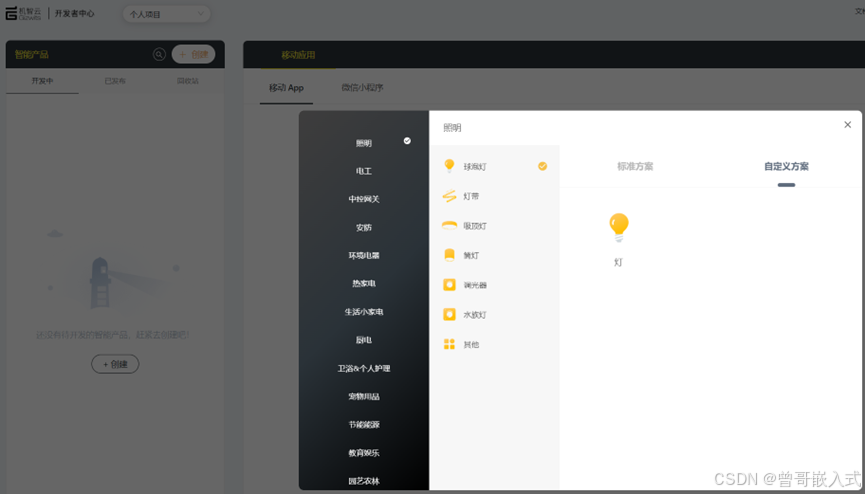Viewport: 865px width, 494px height.
Task: Pick the 吸顶灯 ceiling lamp icon
Action: tap(450, 225)
